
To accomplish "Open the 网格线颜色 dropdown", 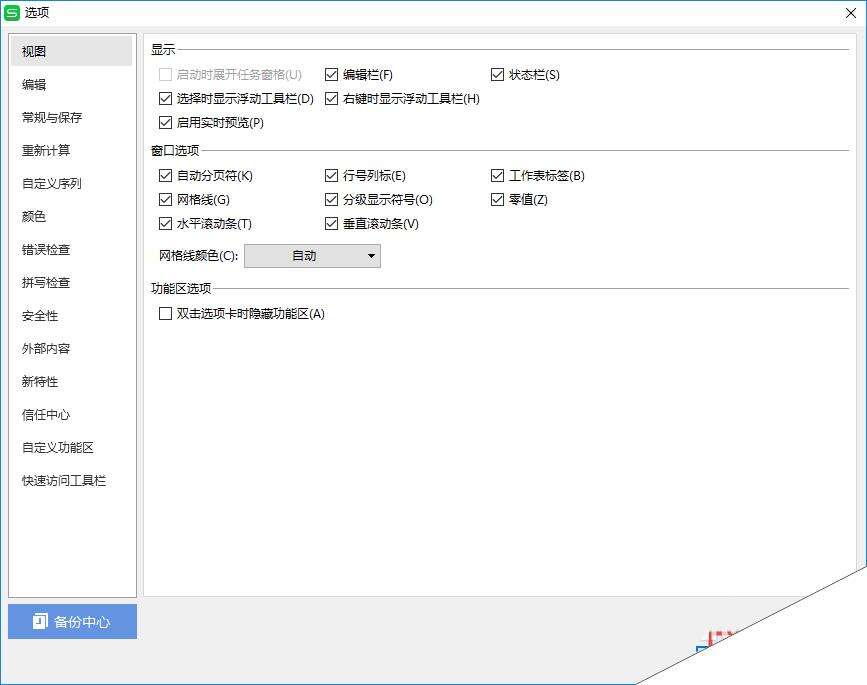I will point(312,256).
